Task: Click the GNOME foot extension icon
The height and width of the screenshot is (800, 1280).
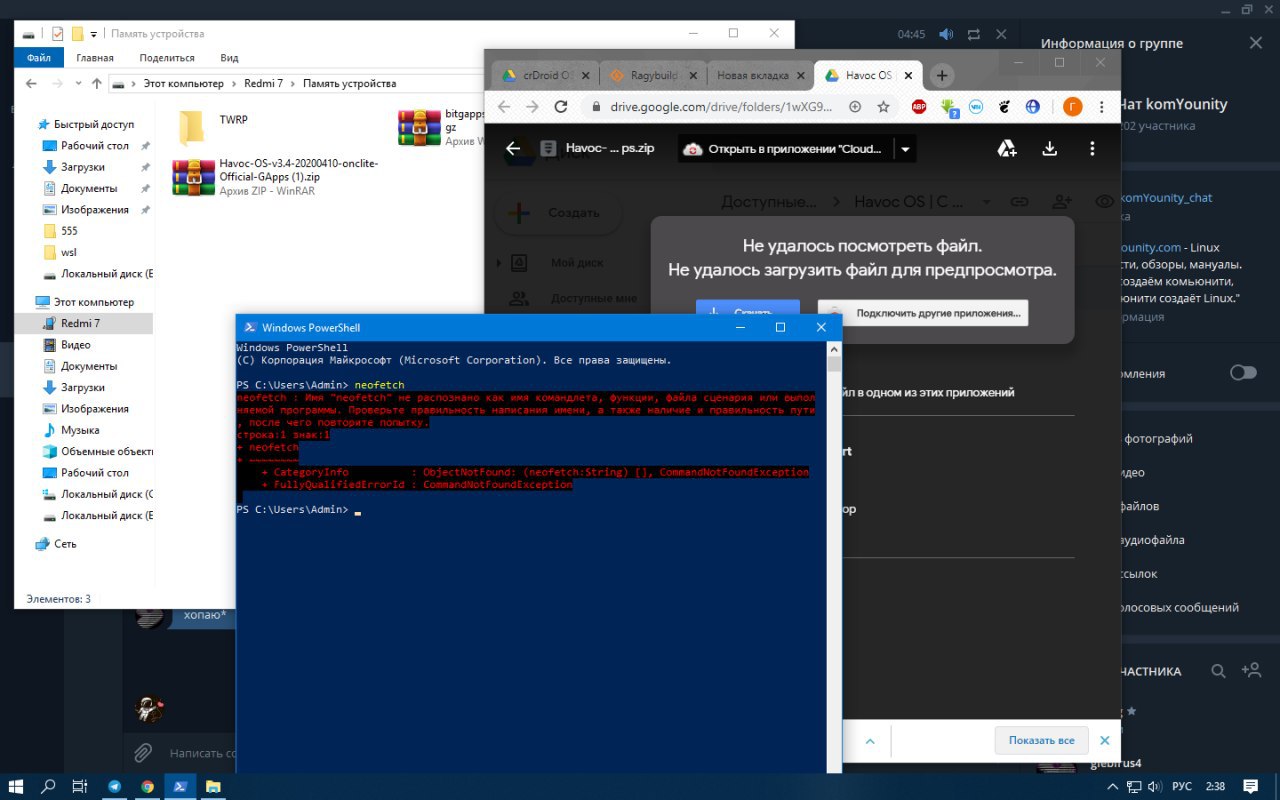Action: coord(1005,106)
